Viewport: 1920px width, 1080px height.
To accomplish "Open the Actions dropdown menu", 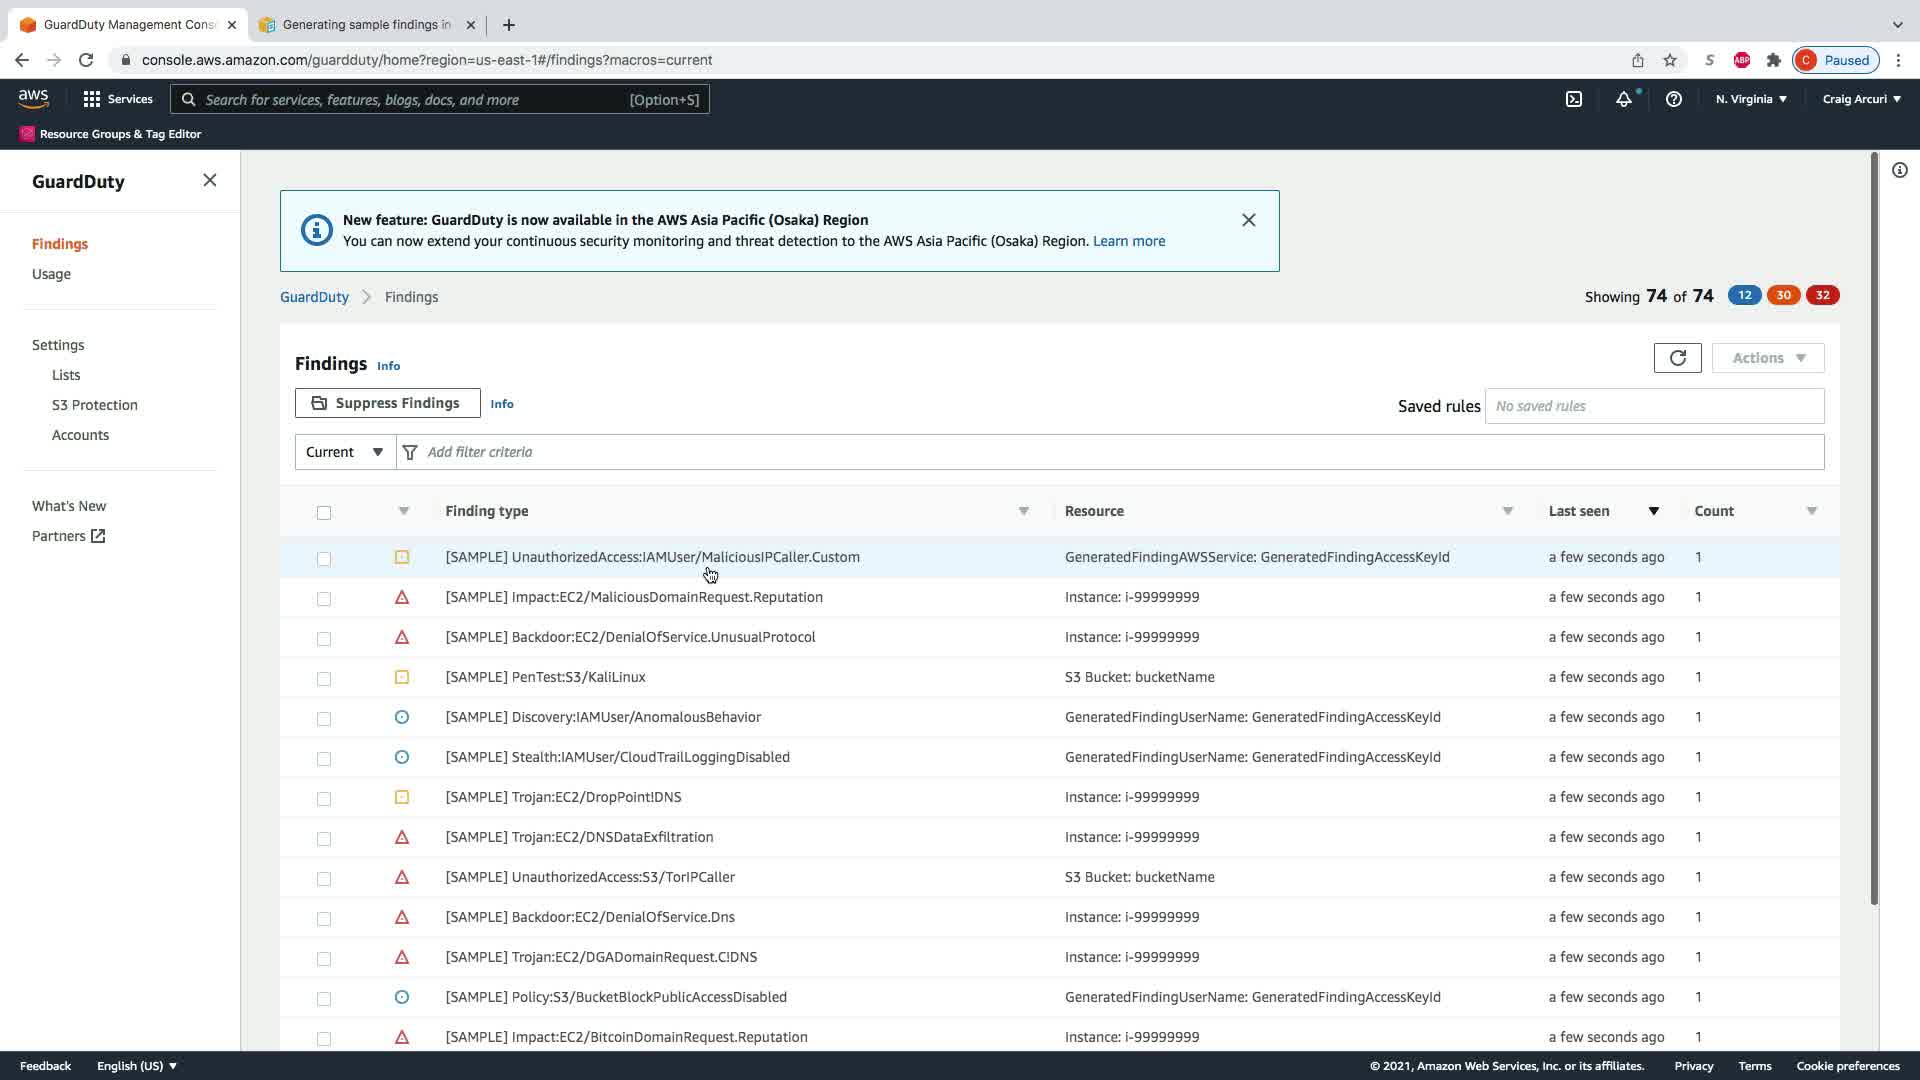I will tap(1767, 358).
